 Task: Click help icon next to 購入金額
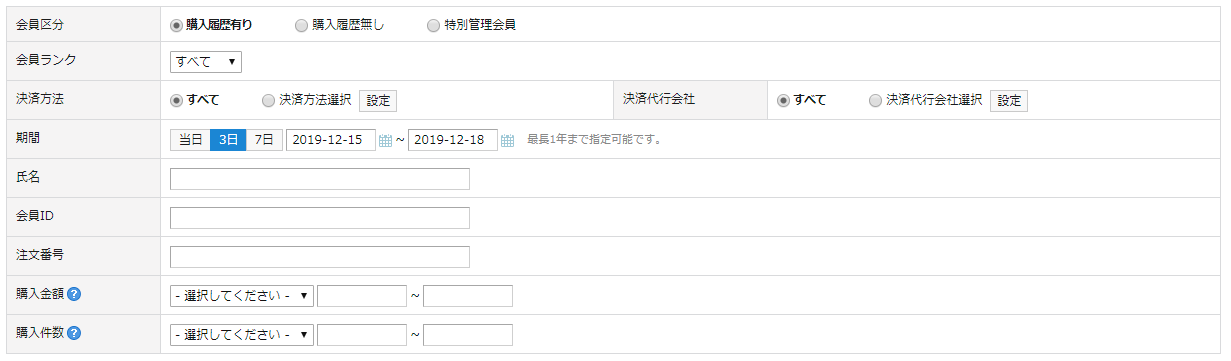point(75,295)
